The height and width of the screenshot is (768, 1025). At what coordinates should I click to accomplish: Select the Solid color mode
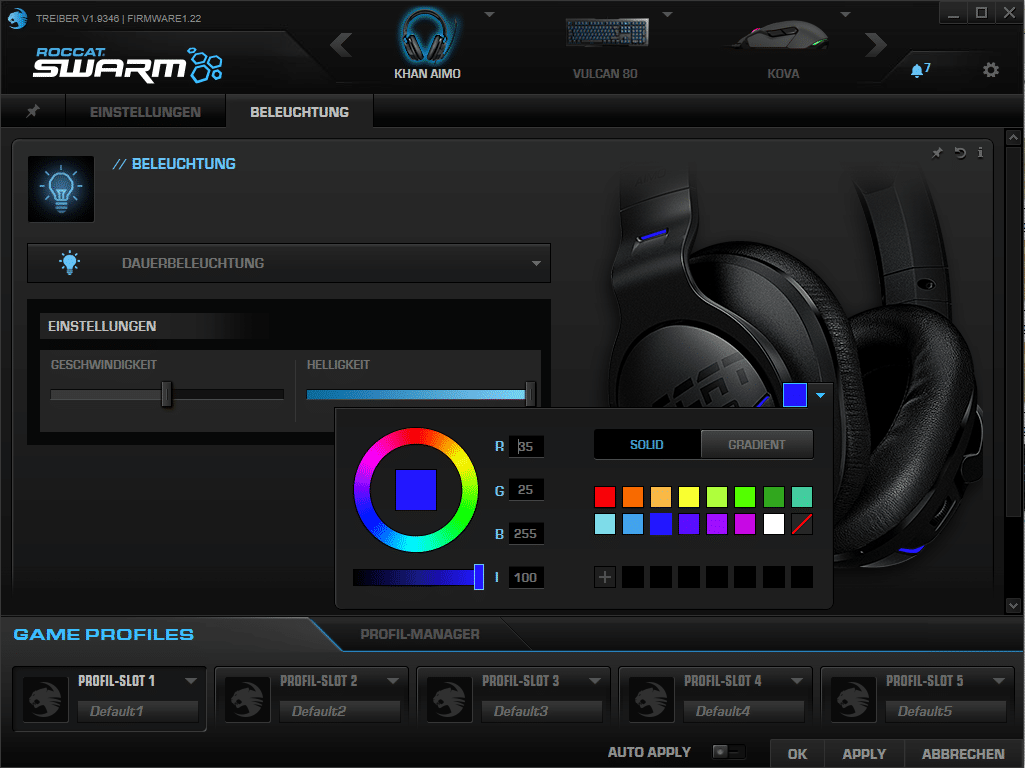pos(647,445)
